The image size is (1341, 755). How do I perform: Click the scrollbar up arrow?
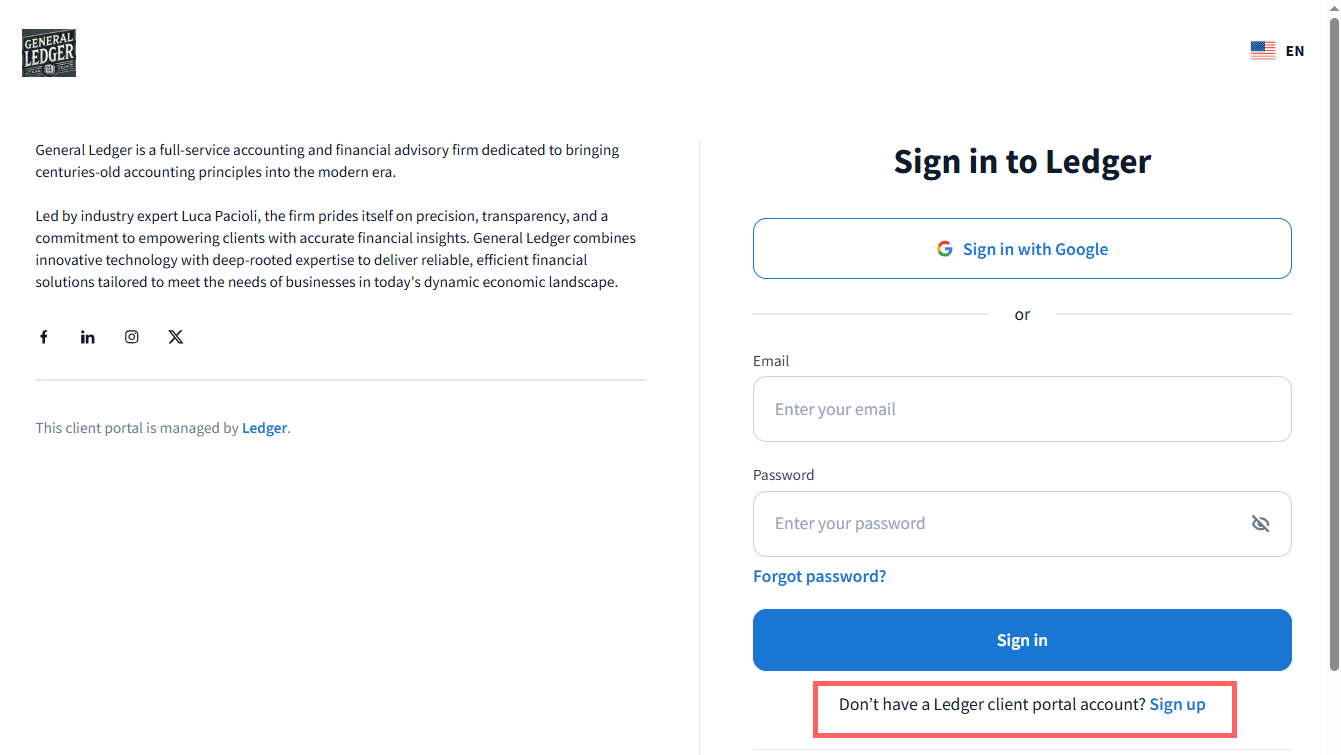point(1334,7)
